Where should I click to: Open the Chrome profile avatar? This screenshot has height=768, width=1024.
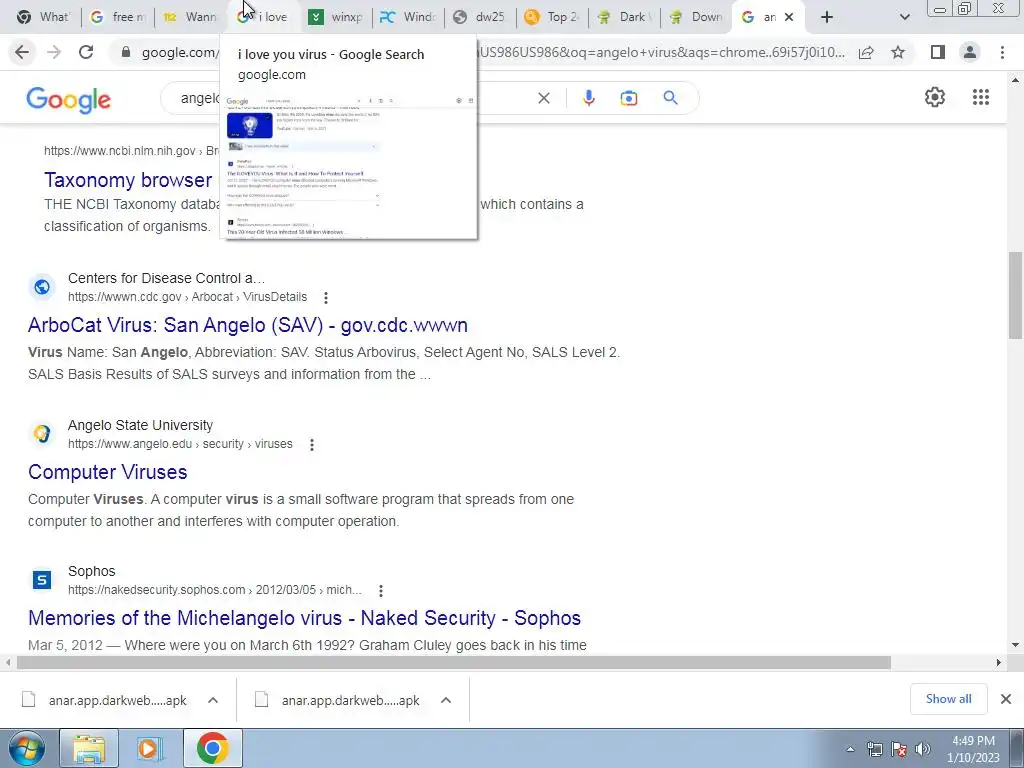point(970,52)
